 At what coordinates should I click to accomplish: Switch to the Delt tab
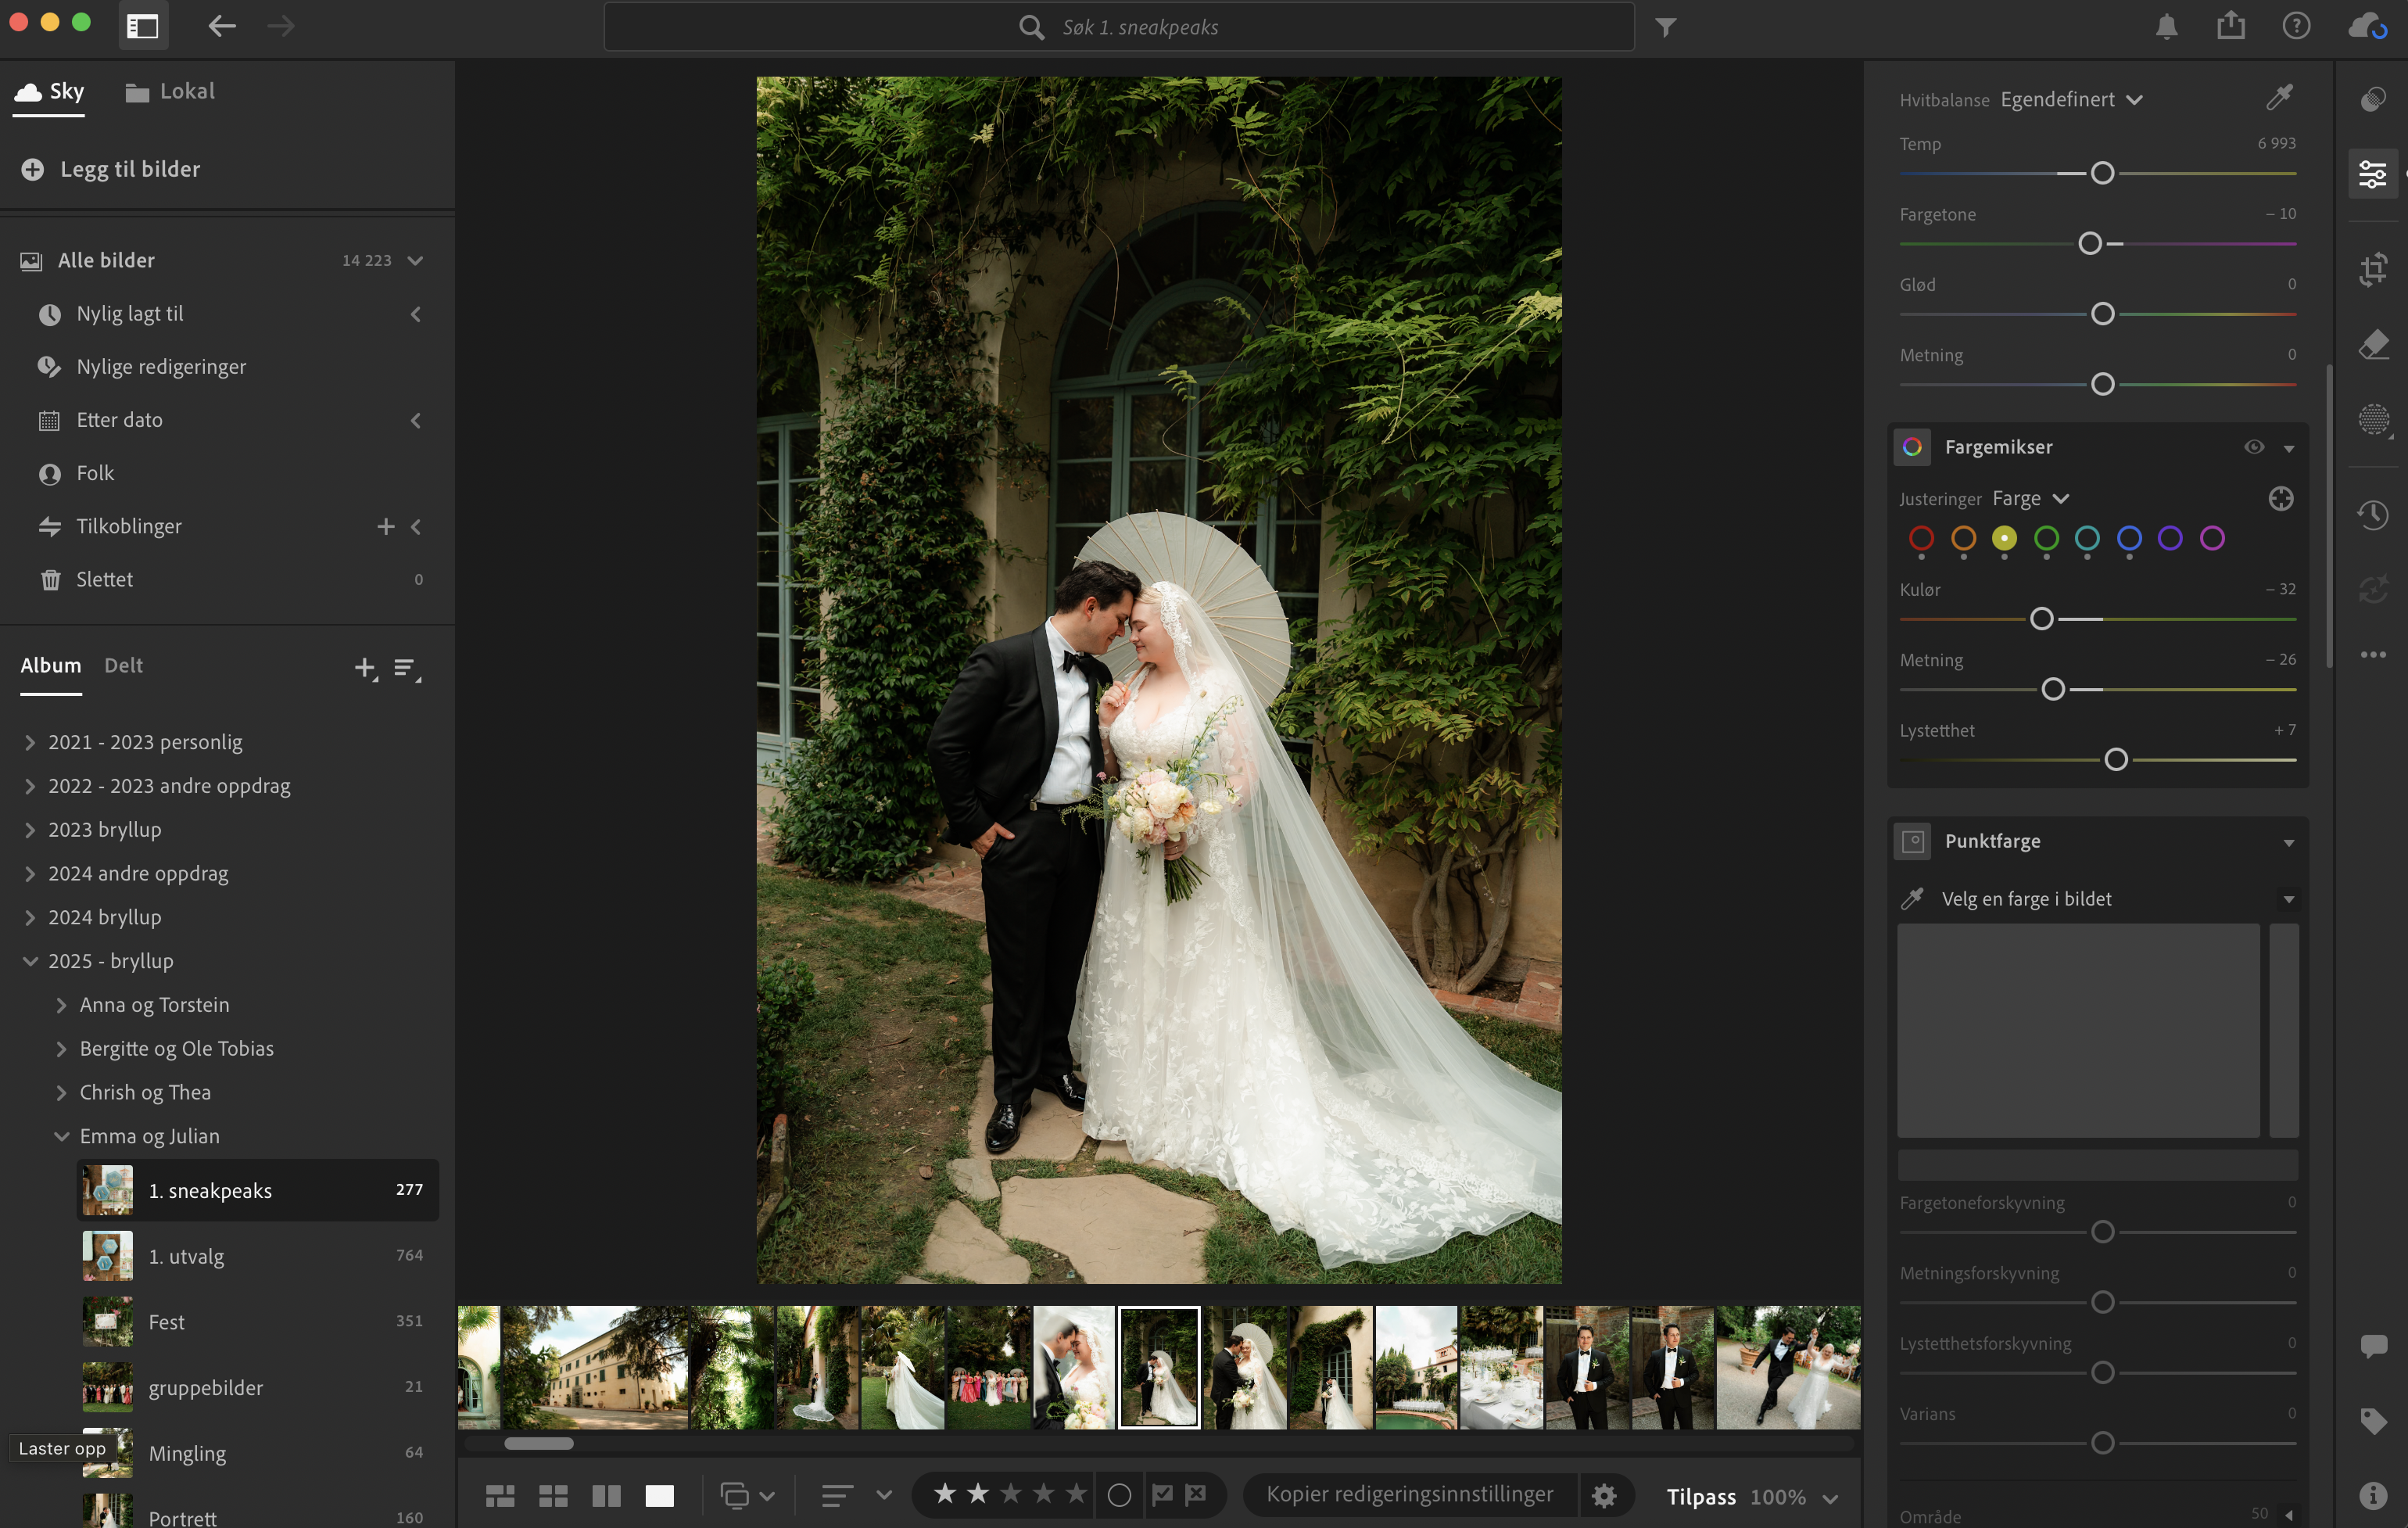(x=123, y=665)
